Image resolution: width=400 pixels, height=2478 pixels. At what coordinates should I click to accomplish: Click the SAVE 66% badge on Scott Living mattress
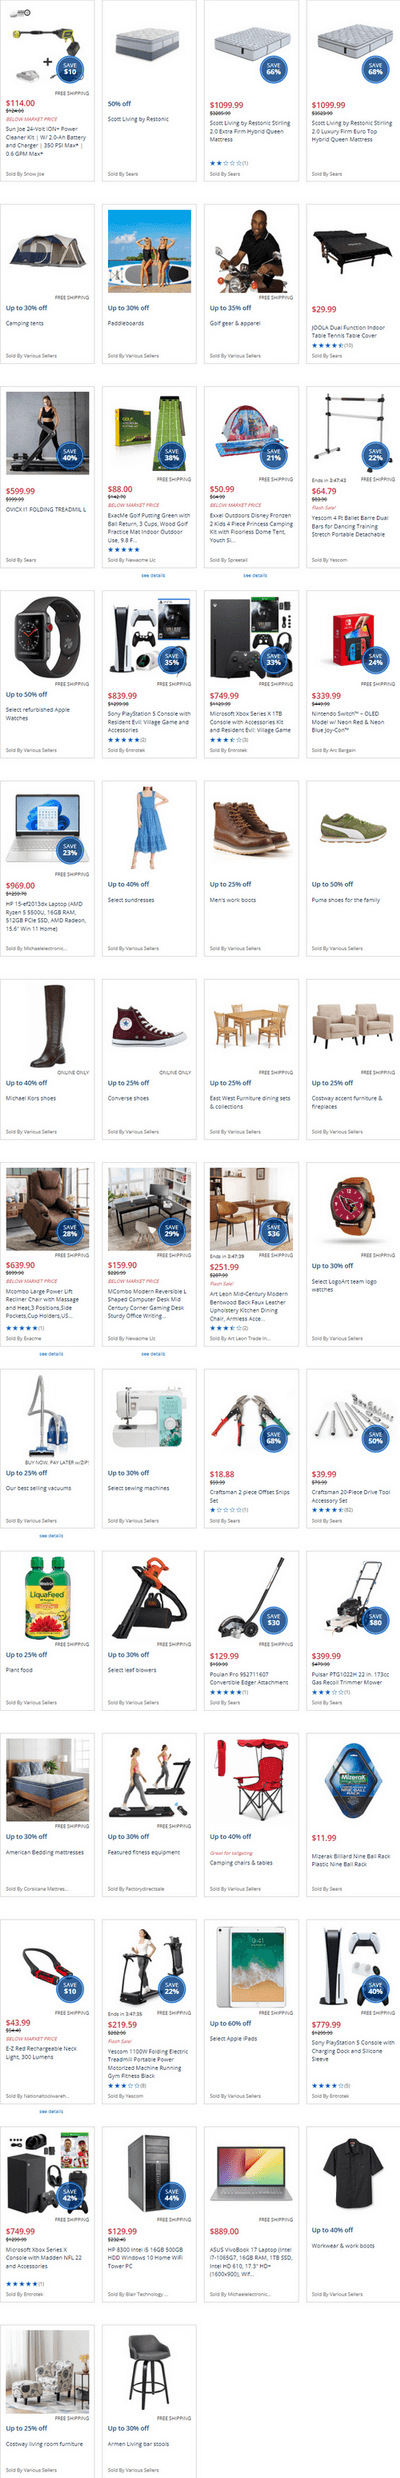point(273,69)
